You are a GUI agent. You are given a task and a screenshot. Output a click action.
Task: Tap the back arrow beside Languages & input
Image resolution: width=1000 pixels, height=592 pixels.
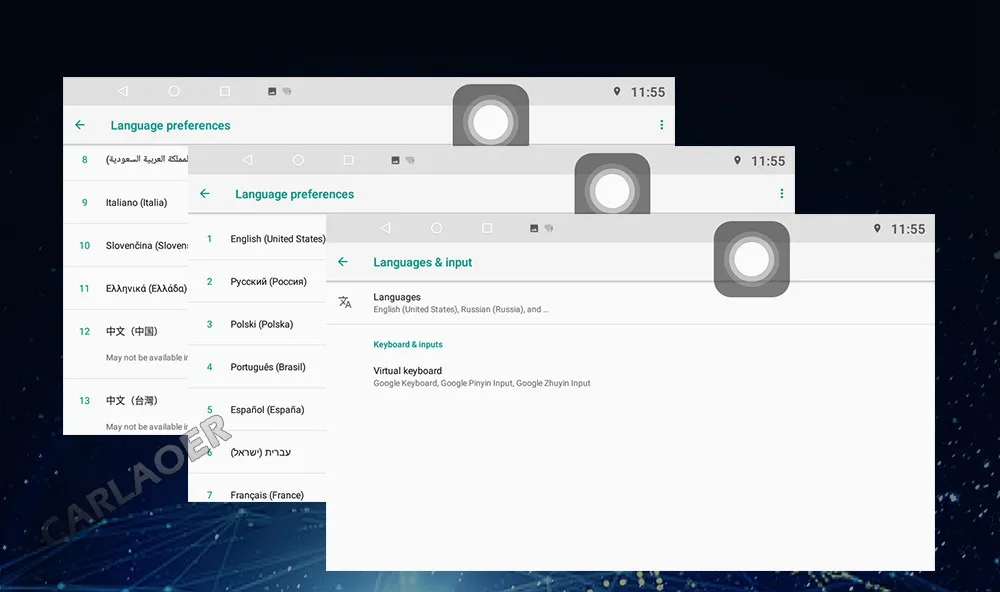[x=343, y=262]
